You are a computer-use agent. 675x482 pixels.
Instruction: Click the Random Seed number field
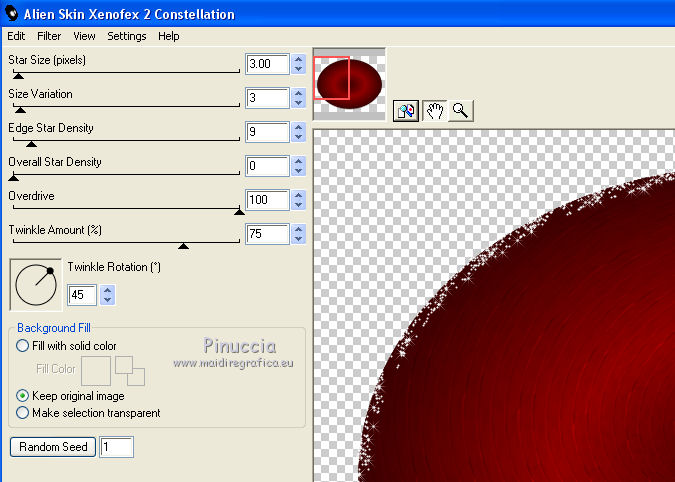point(117,447)
